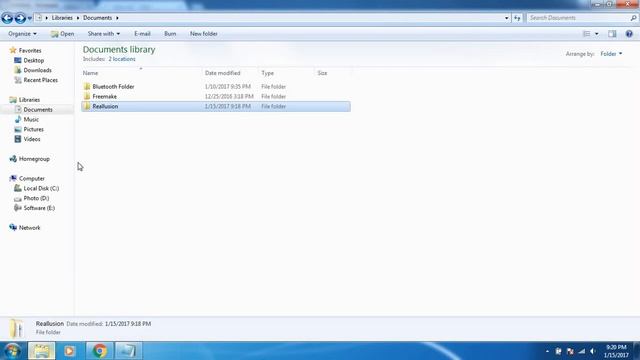The width and height of the screenshot is (640, 360).
Task: Open the Share with menu
Action: pyautogui.click(x=104, y=34)
